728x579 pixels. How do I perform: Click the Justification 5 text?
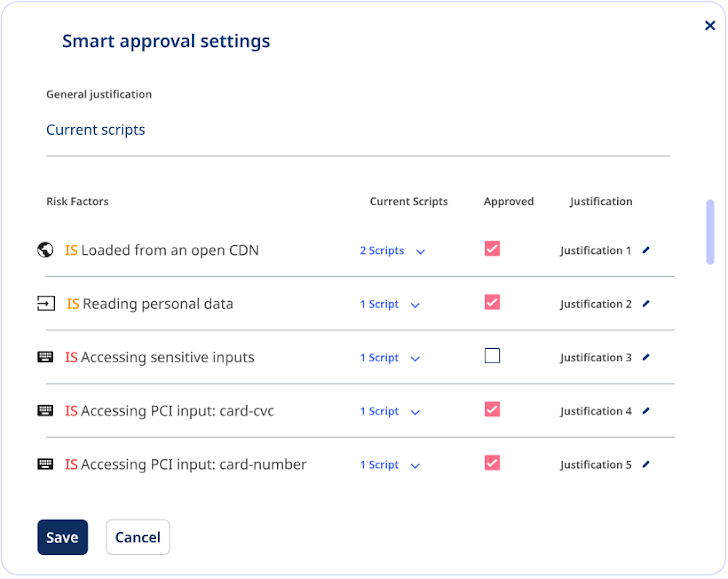596,465
